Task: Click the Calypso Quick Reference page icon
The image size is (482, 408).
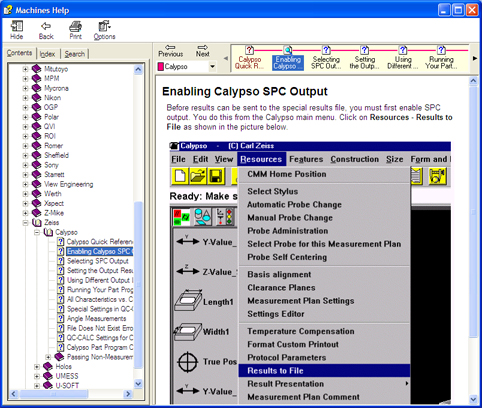Action: (x=61, y=242)
